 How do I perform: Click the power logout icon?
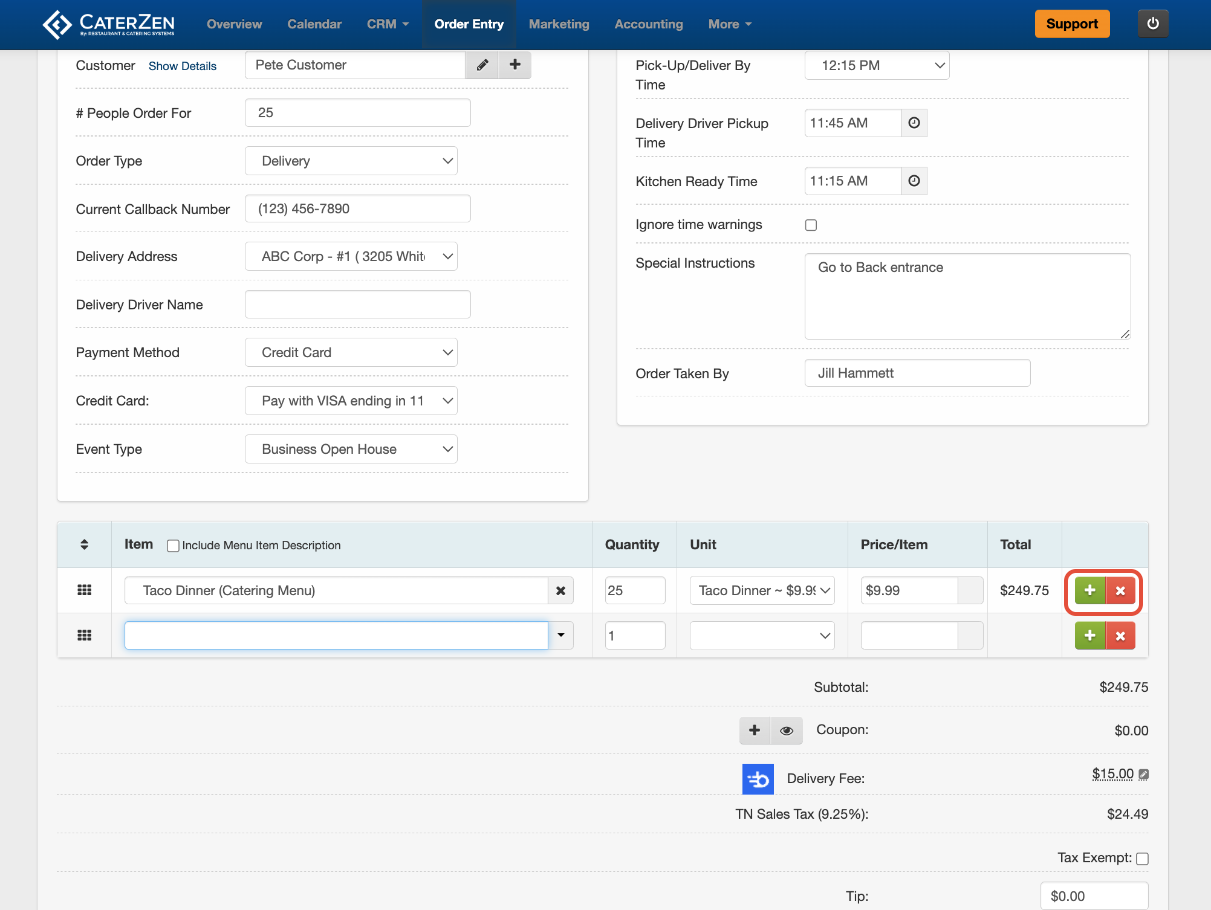click(x=1153, y=24)
